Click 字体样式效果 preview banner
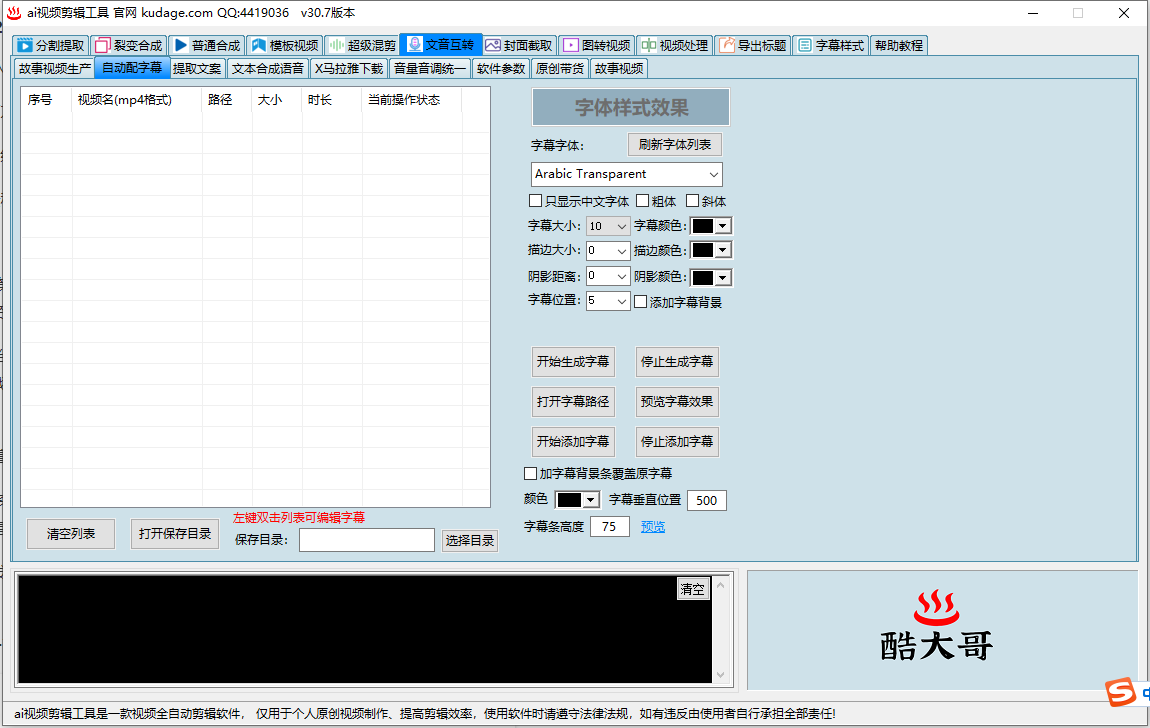The image size is (1150, 728). click(631, 108)
